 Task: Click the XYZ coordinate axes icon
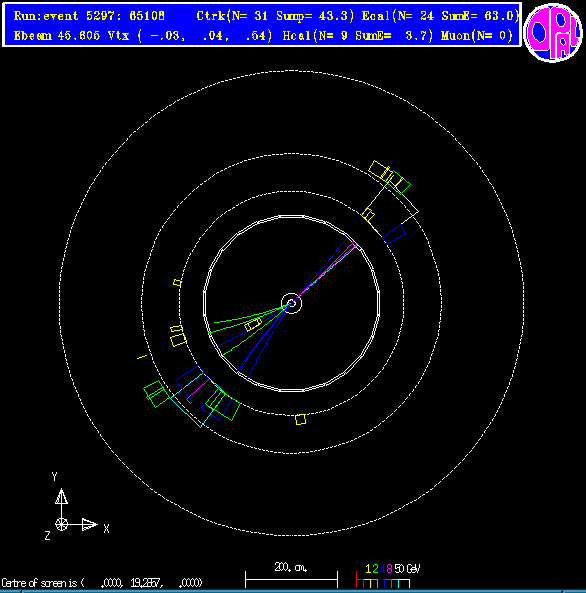point(76,507)
